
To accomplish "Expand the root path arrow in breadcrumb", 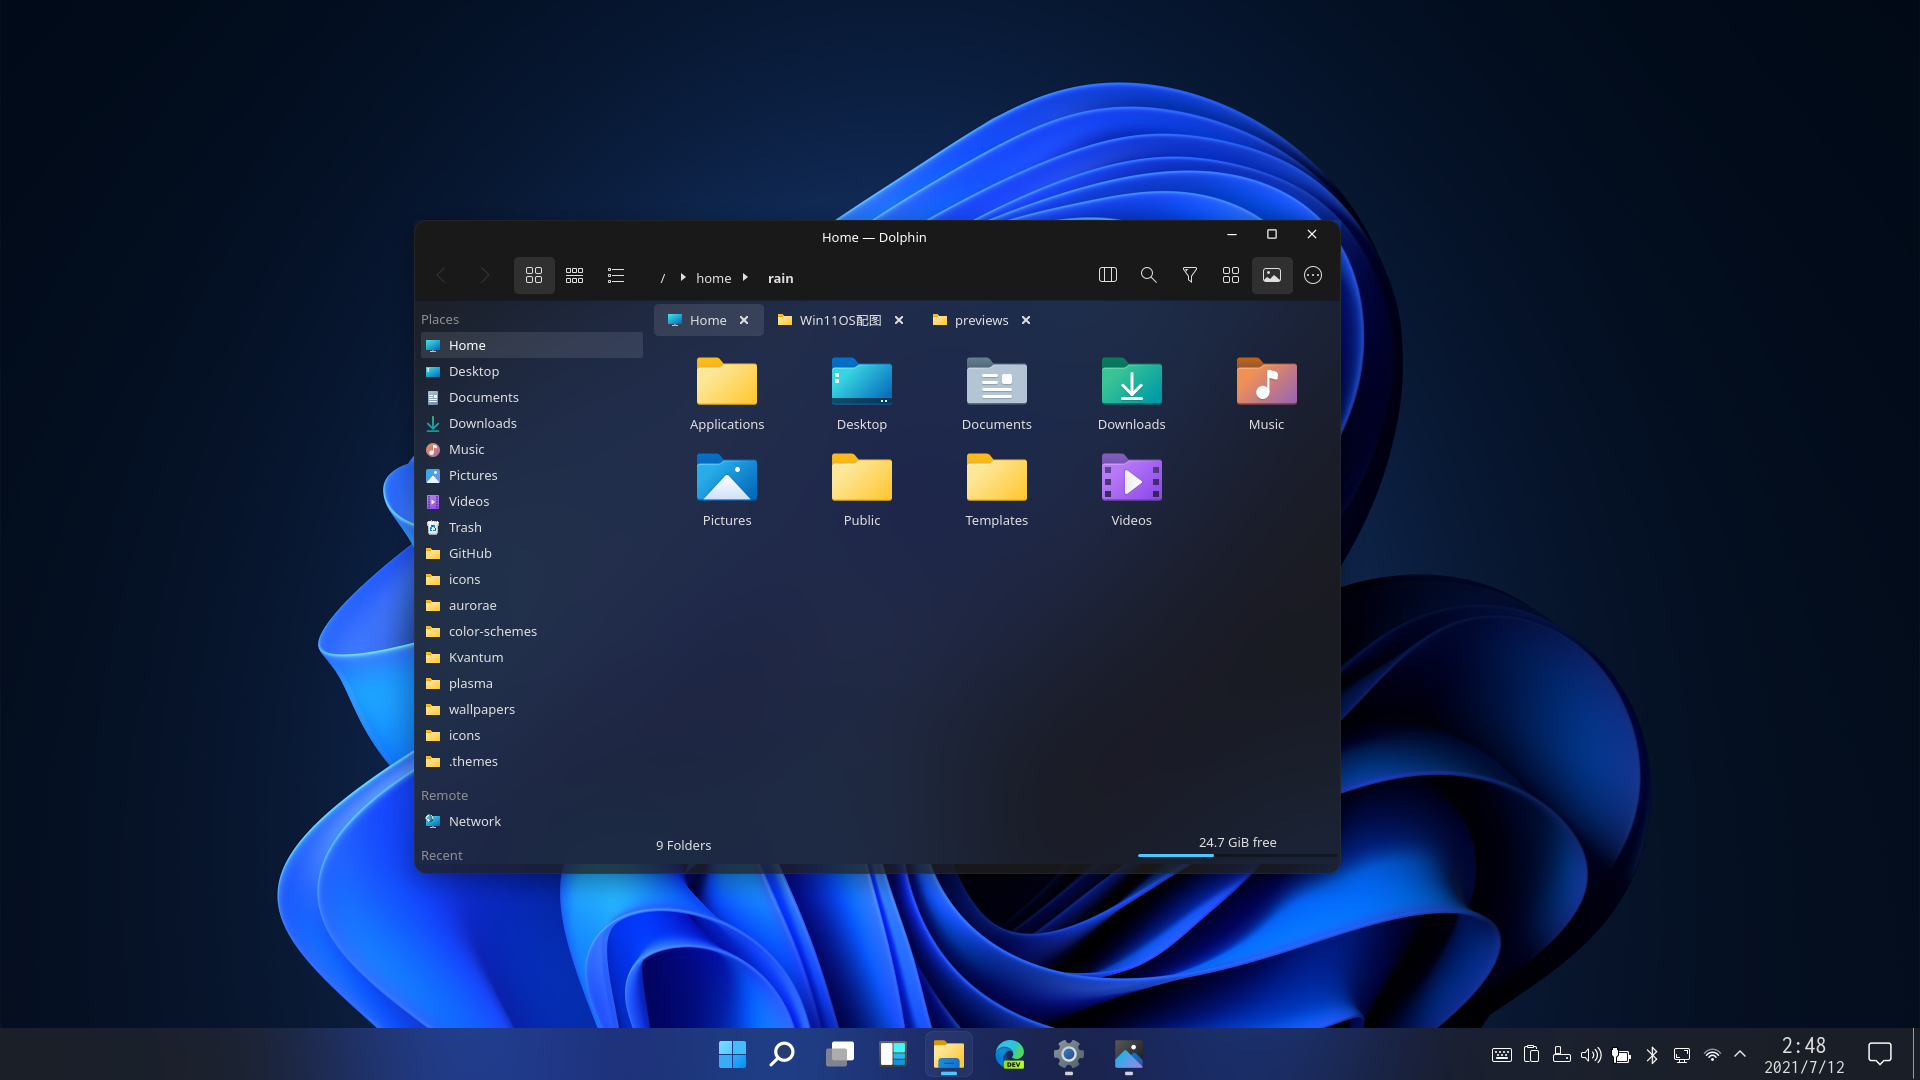I will 683,277.
